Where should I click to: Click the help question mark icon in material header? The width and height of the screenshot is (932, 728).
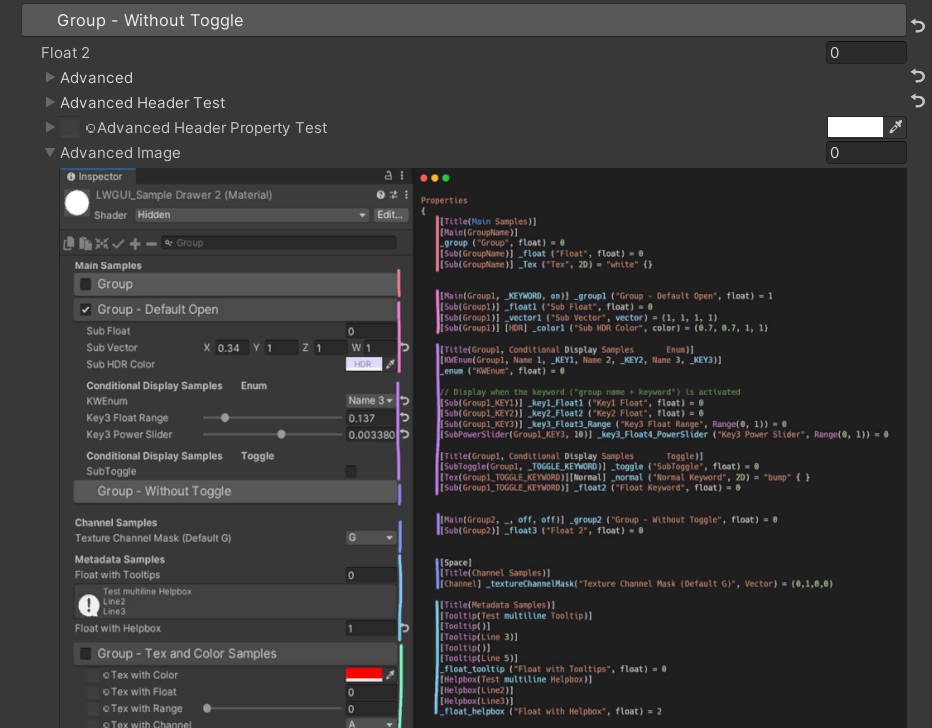coord(380,195)
